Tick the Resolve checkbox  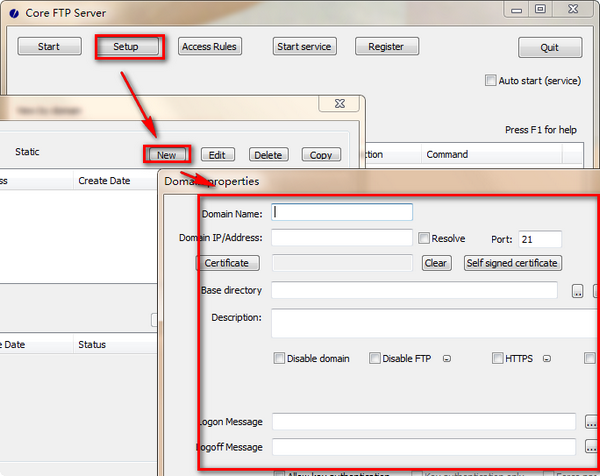(x=424, y=238)
